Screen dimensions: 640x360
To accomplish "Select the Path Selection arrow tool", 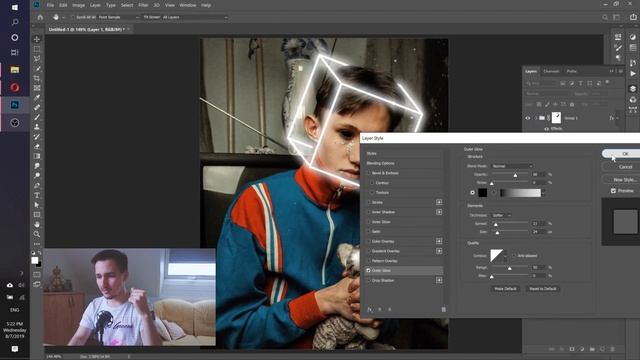I will (37, 205).
